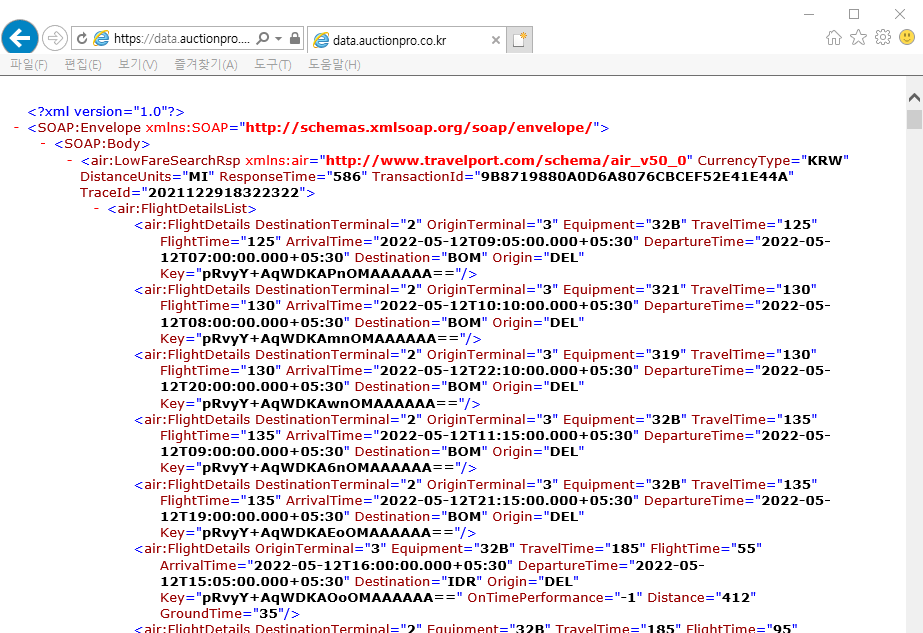923x633 pixels.
Task: Close the data.auctionpro.co.kr tab
Action: (494, 41)
